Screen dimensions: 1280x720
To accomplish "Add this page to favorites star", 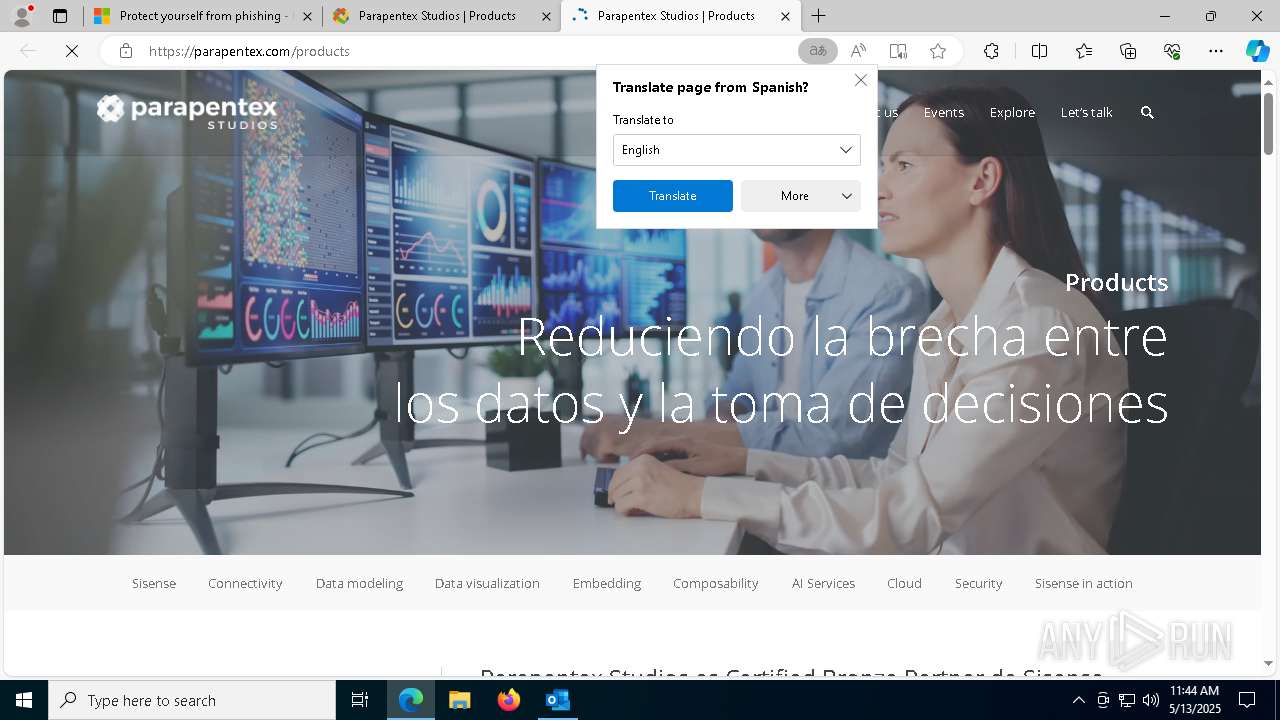I will click(938, 51).
